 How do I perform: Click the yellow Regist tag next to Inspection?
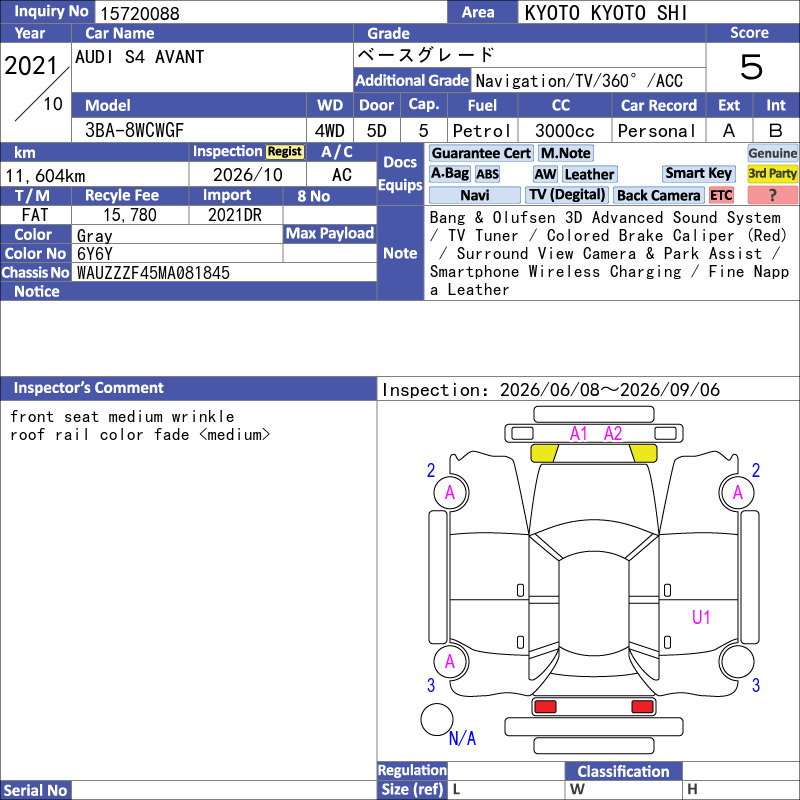pyautogui.click(x=285, y=152)
